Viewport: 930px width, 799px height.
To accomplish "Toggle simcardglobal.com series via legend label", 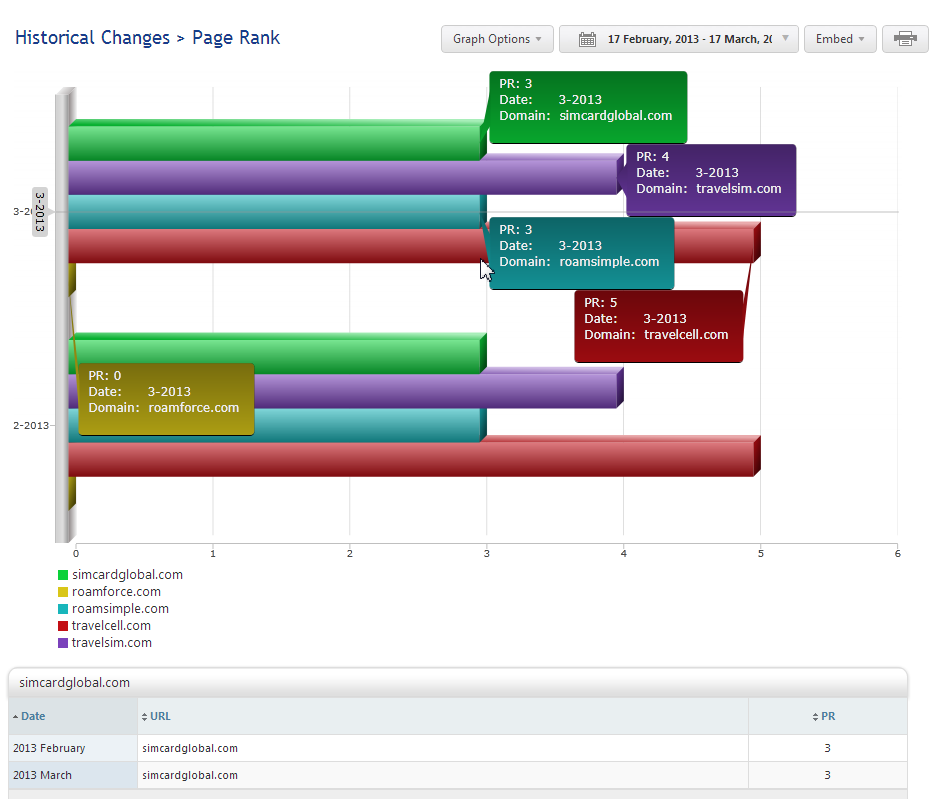I will pyautogui.click(x=127, y=575).
